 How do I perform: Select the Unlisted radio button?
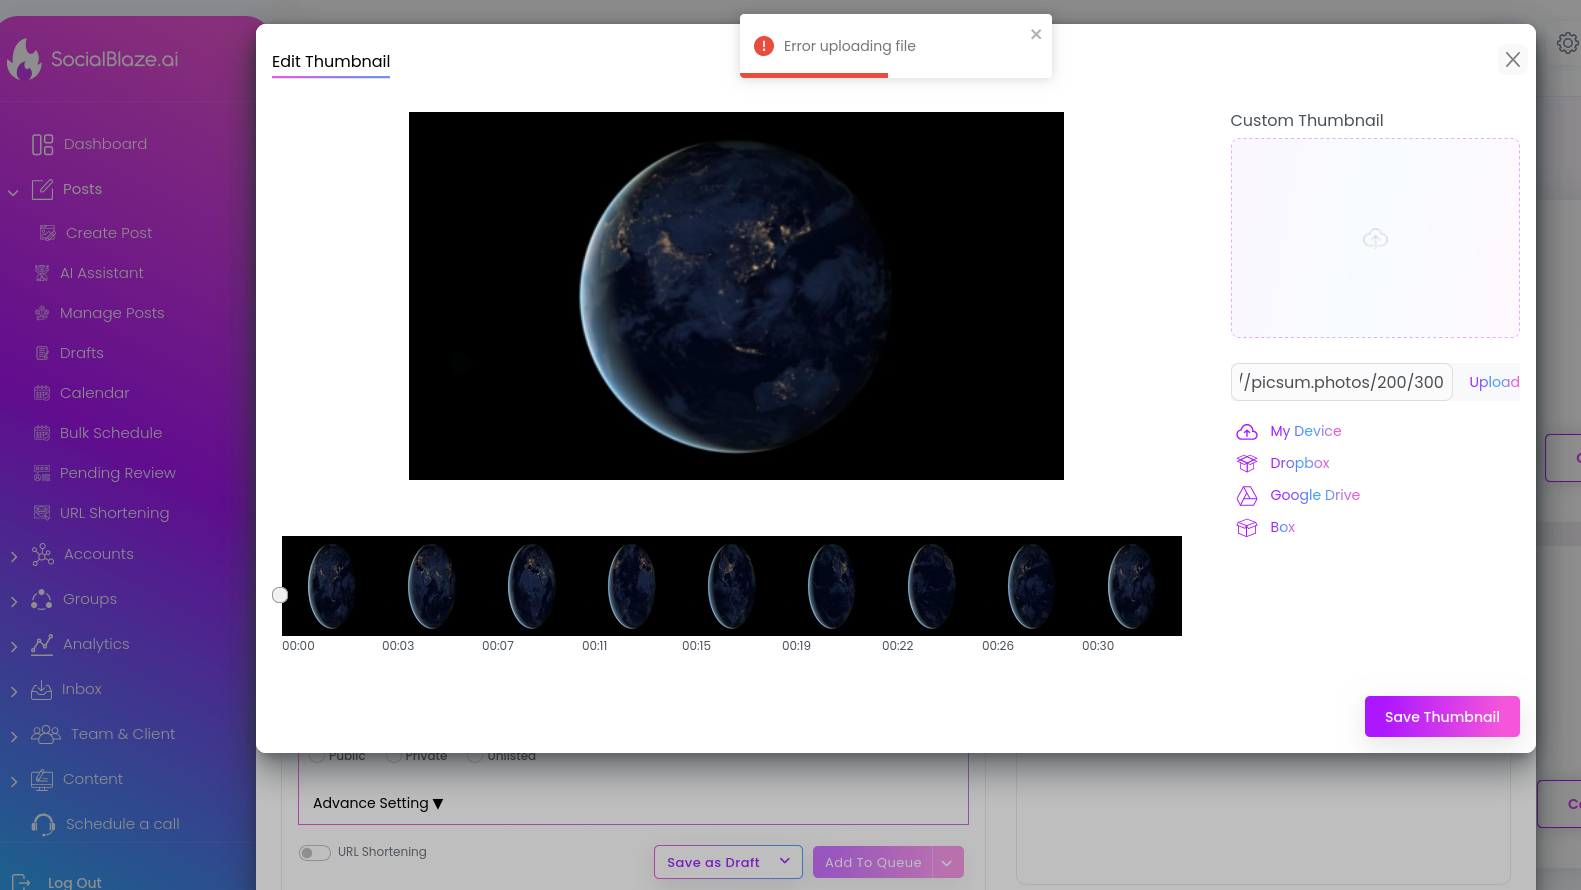(x=476, y=757)
